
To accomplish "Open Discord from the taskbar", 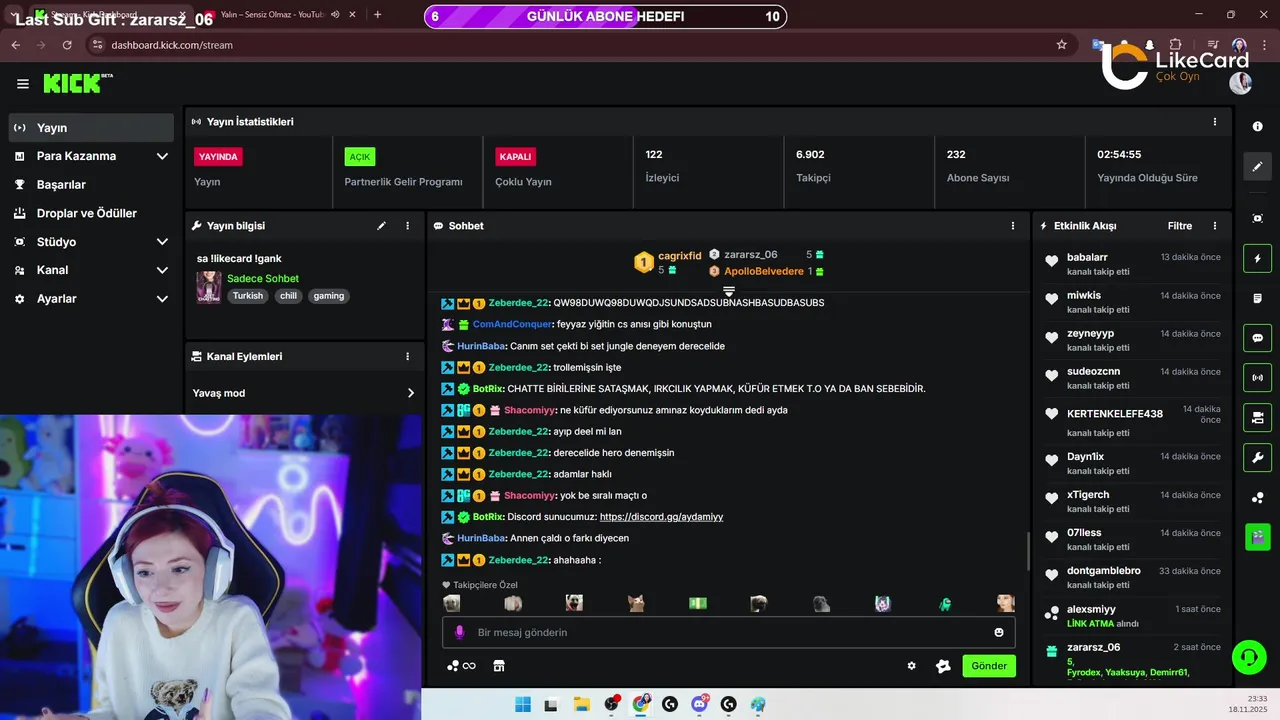I will 699,704.
